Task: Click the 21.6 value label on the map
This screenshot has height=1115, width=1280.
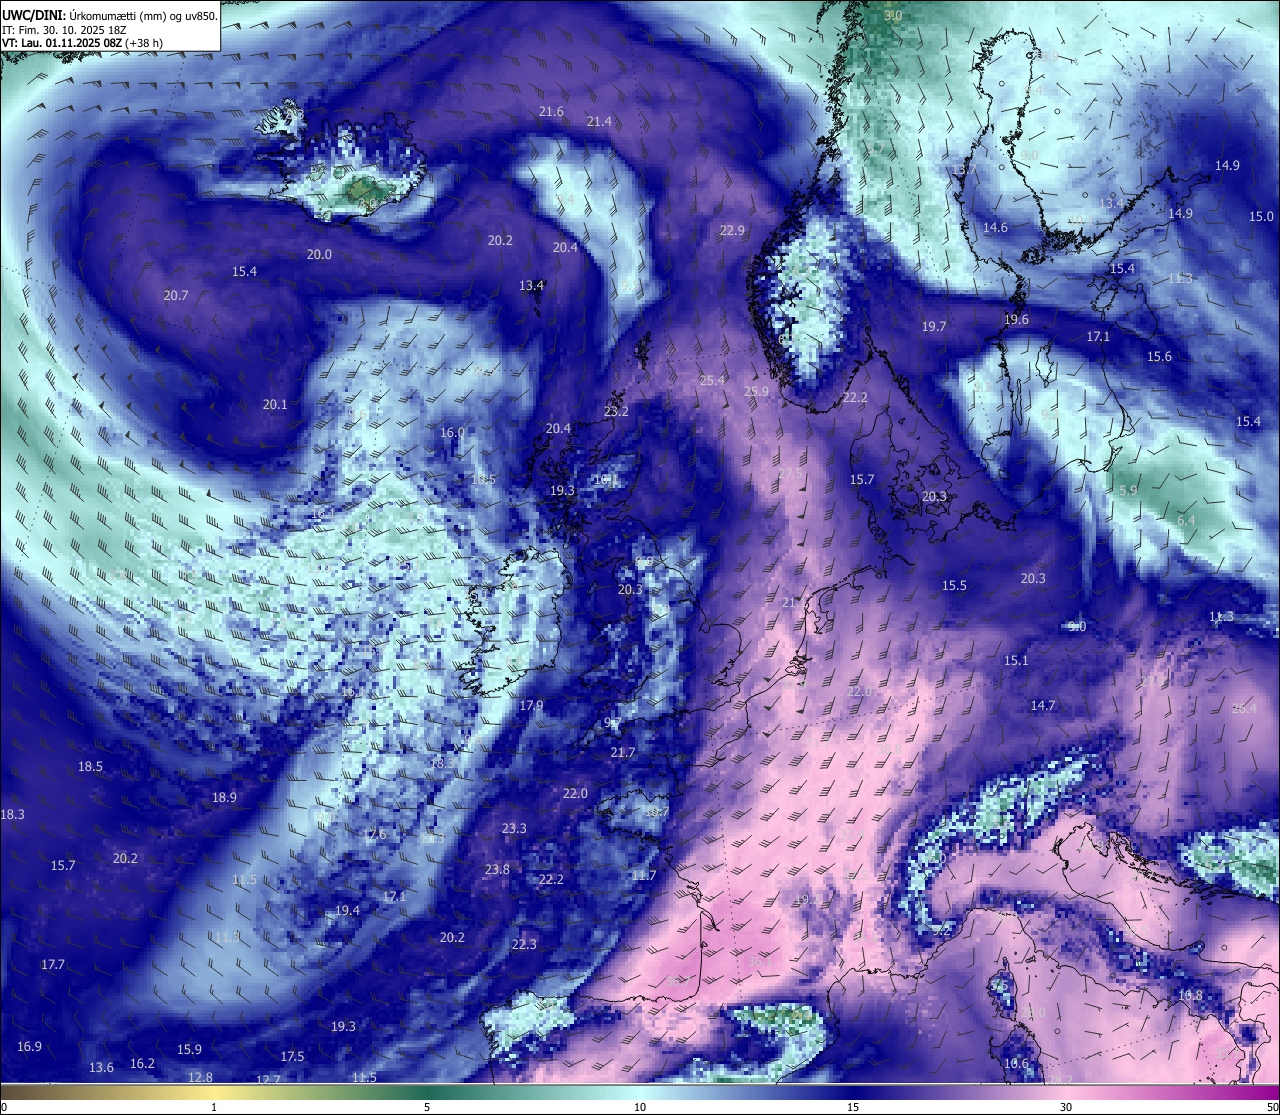Action: pyautogui.click(x=551, y=112)
